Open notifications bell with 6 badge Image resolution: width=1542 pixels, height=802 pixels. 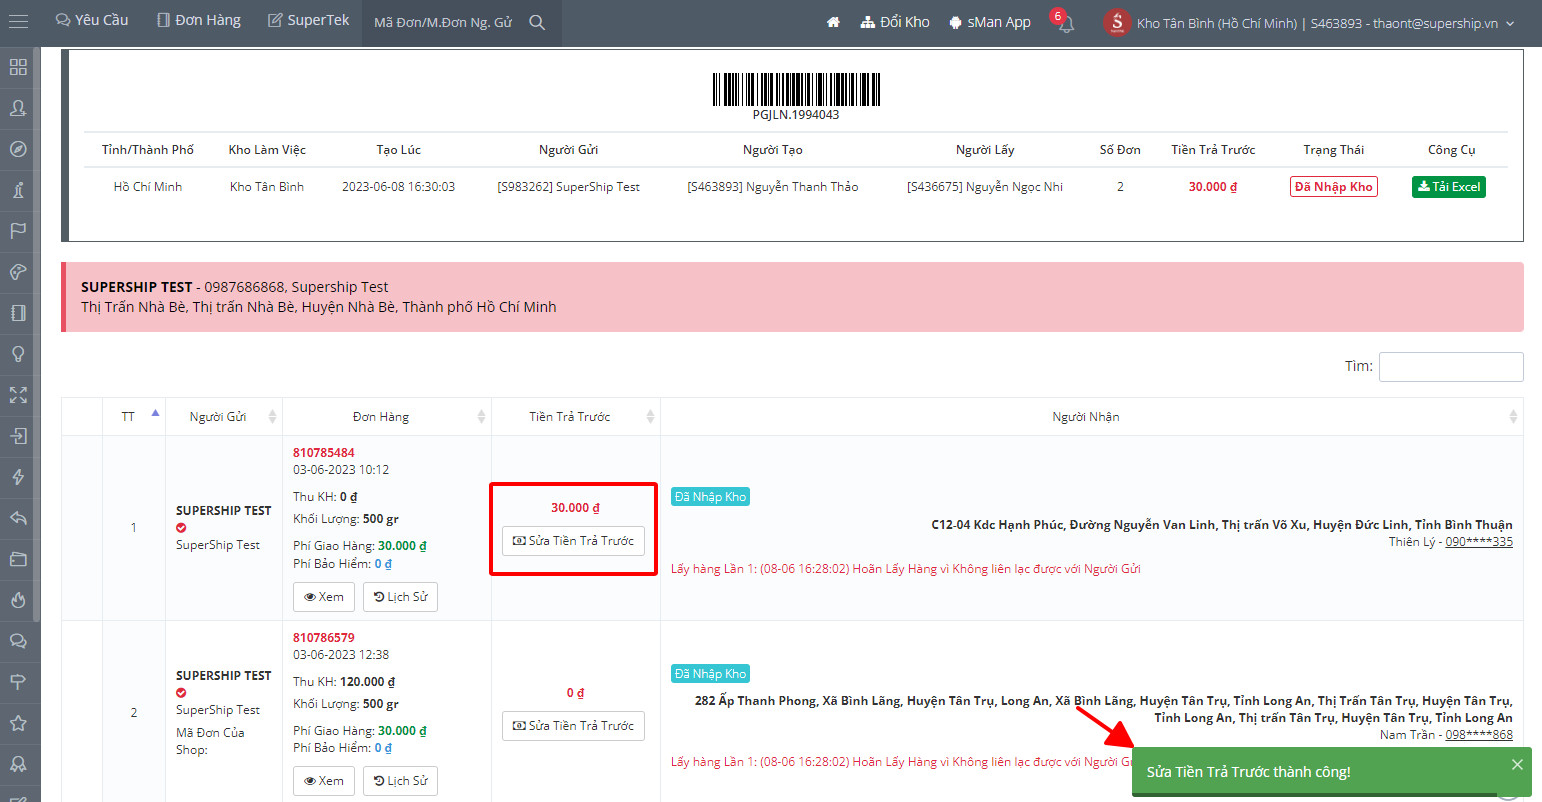tap(1065, 22)
